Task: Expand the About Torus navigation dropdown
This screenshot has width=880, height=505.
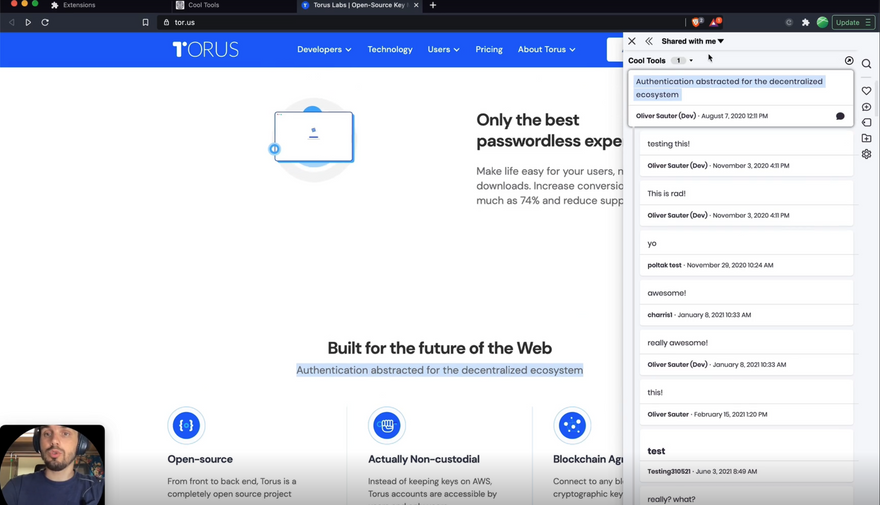Action: (x=546, y=49)
